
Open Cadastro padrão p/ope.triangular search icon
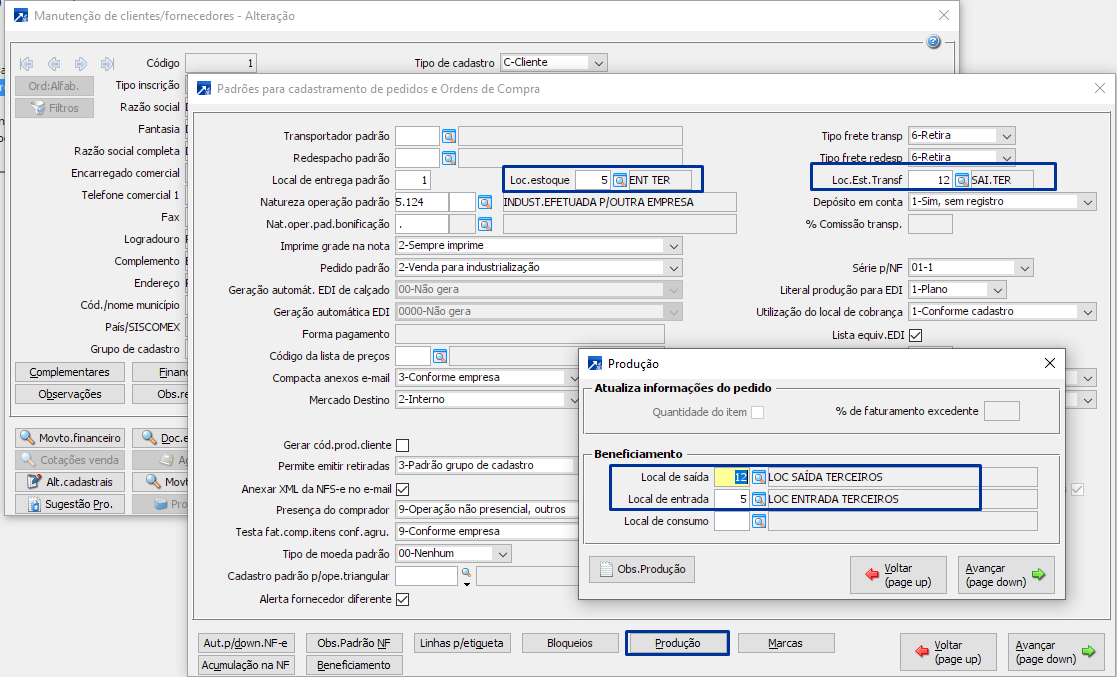[x=466, y=574]
